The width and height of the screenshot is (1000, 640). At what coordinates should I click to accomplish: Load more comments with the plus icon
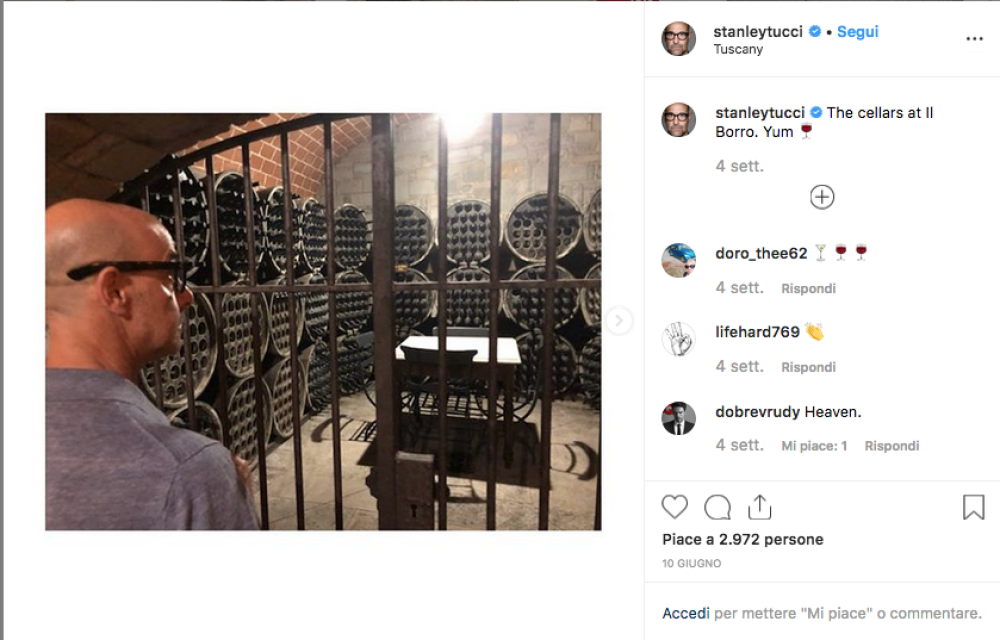[x=822, y=197]
